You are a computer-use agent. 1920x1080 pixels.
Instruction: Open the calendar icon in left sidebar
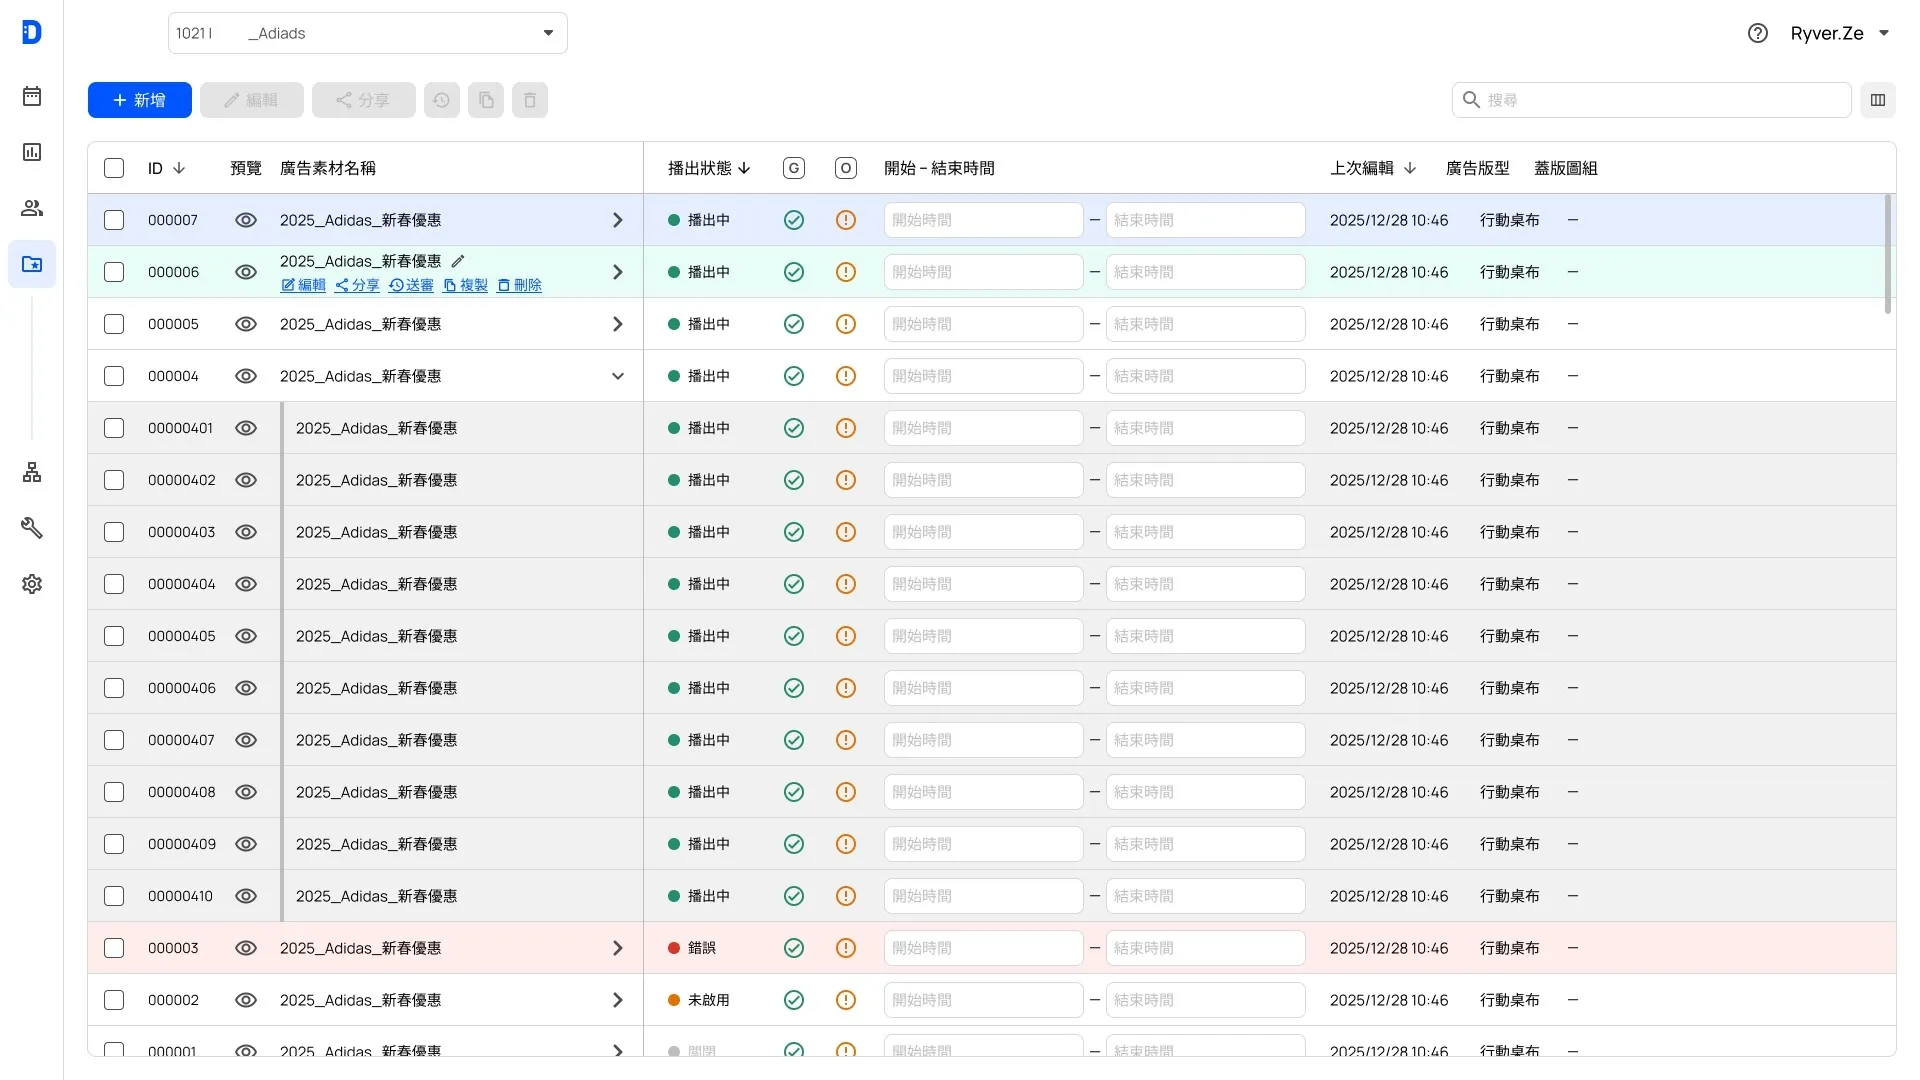point(32,96)
